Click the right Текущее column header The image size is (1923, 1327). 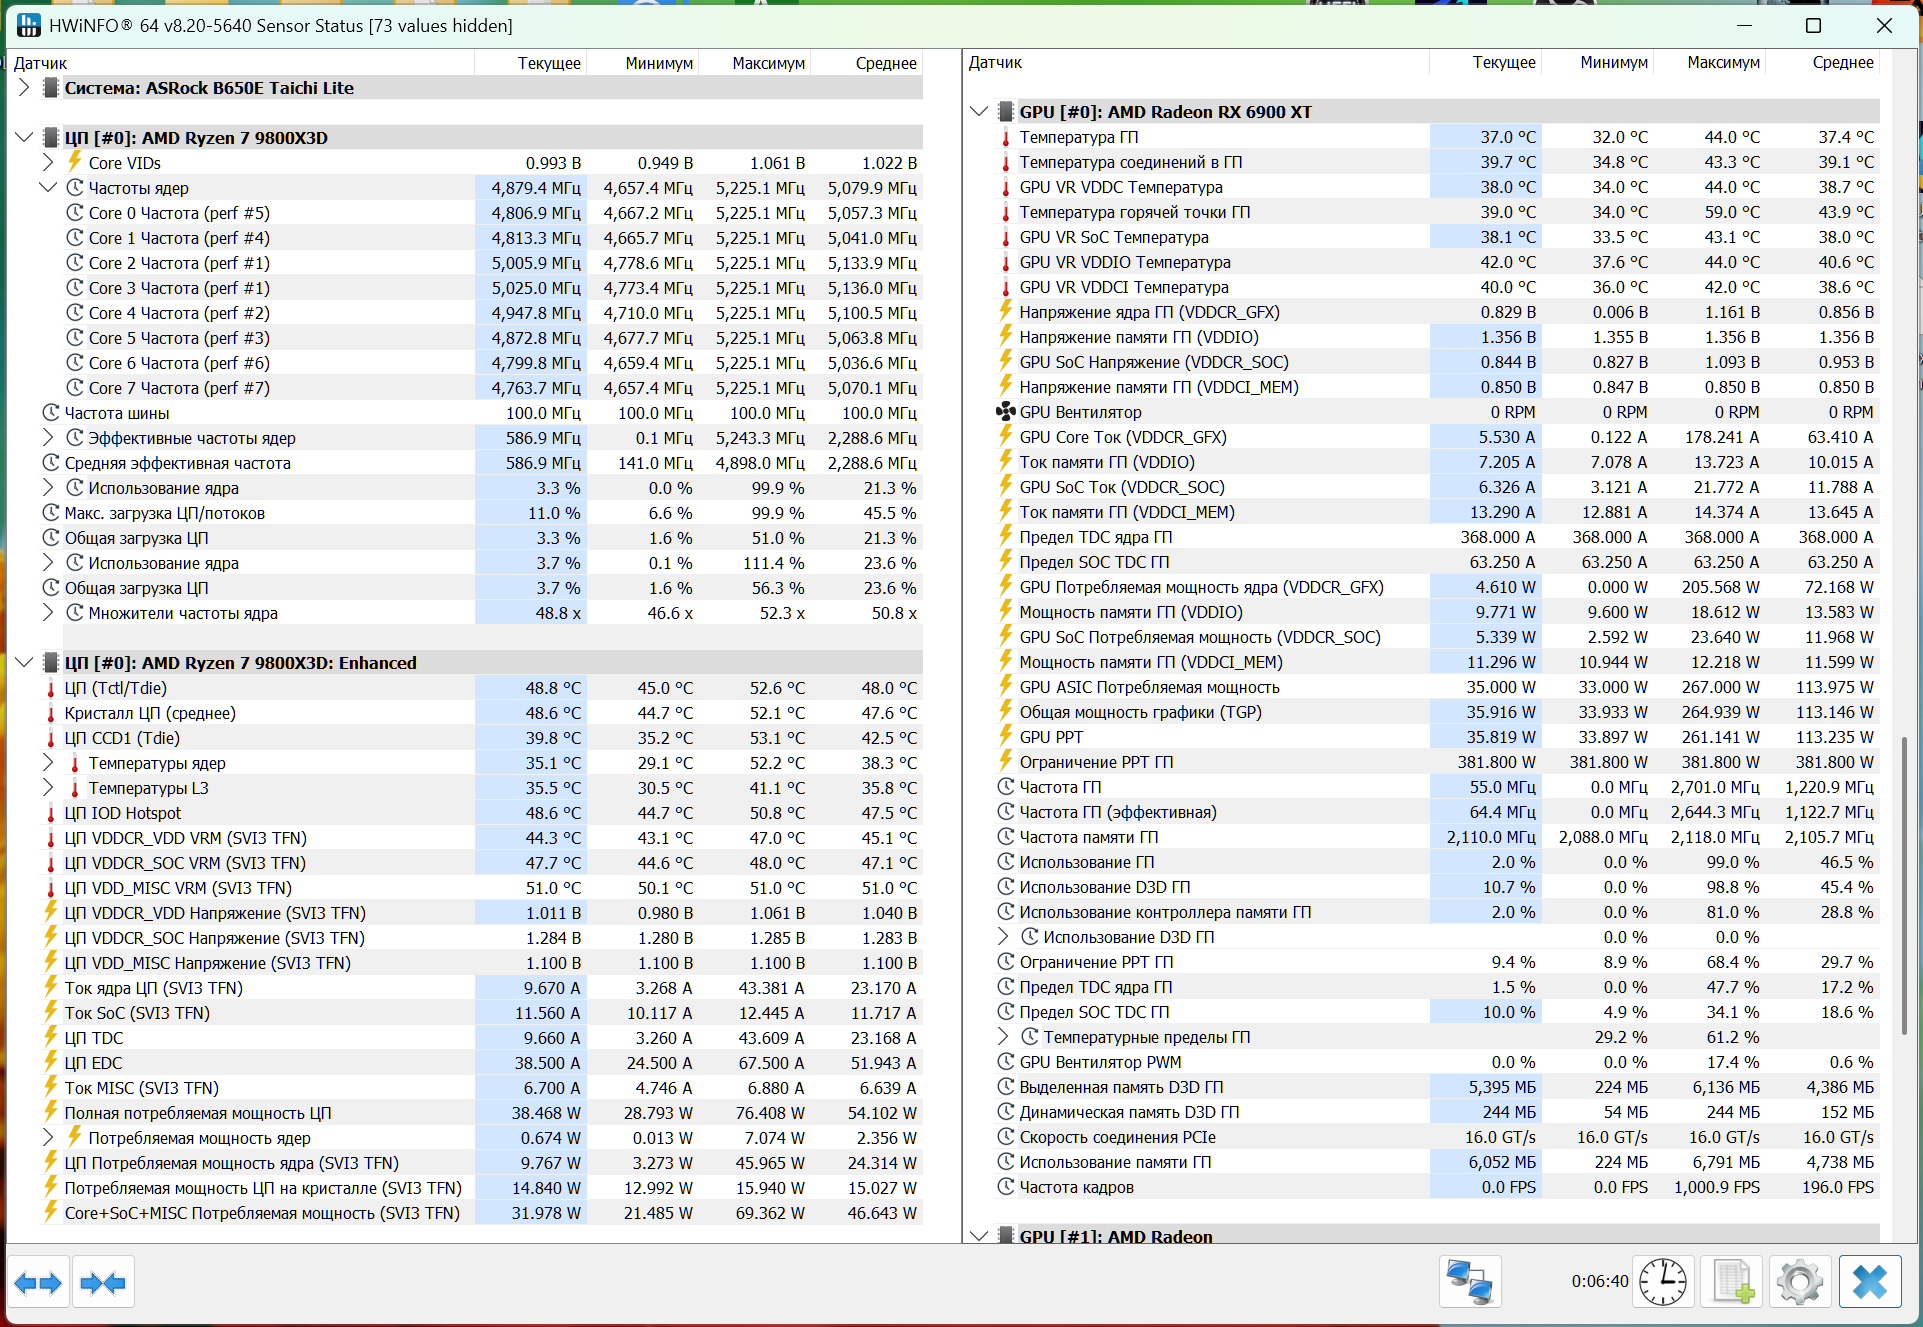tap(1503, 62)
